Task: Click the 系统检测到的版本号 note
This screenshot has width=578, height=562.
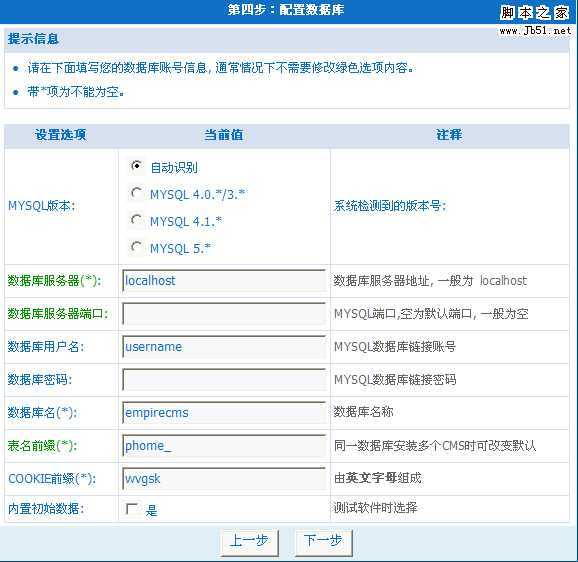Action: [390, 206]
